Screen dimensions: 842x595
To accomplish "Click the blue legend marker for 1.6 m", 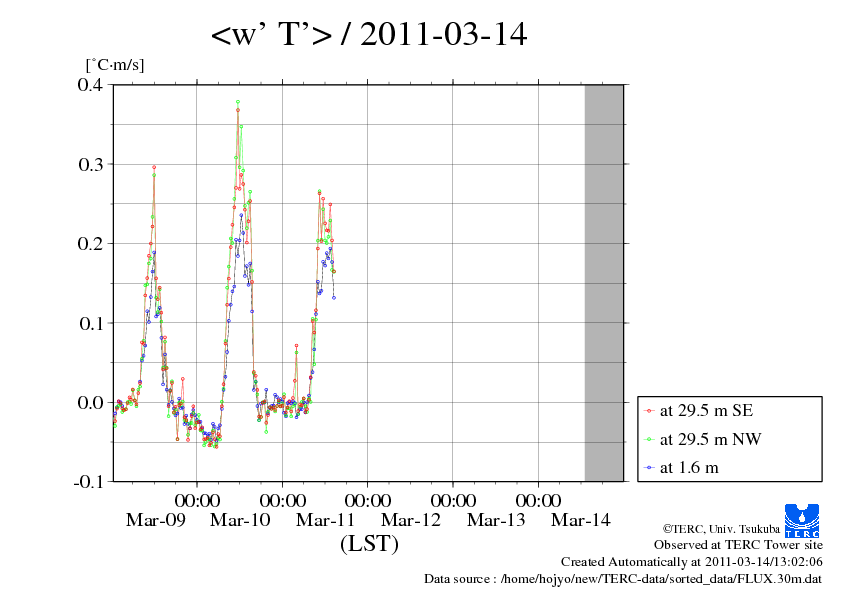I will (x=649, y=468).
